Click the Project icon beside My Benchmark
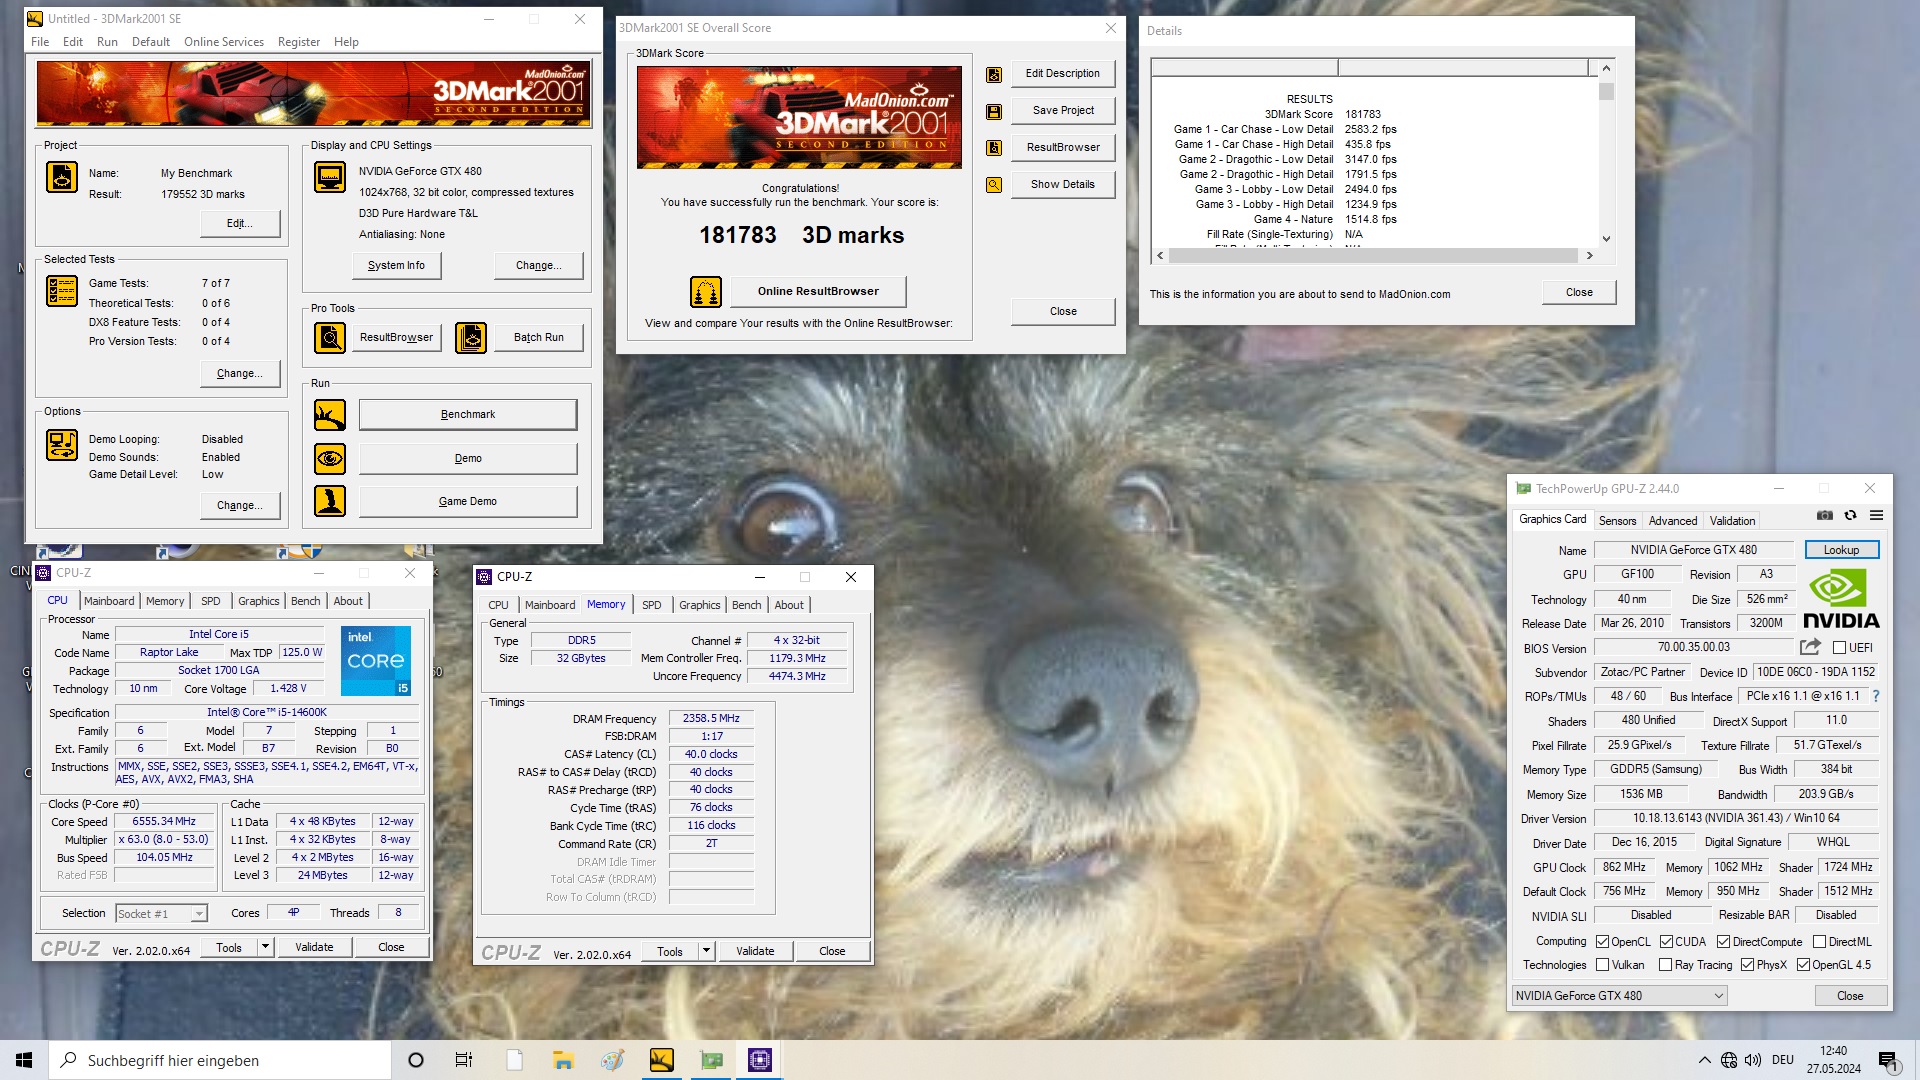 [x=62, y=177]
